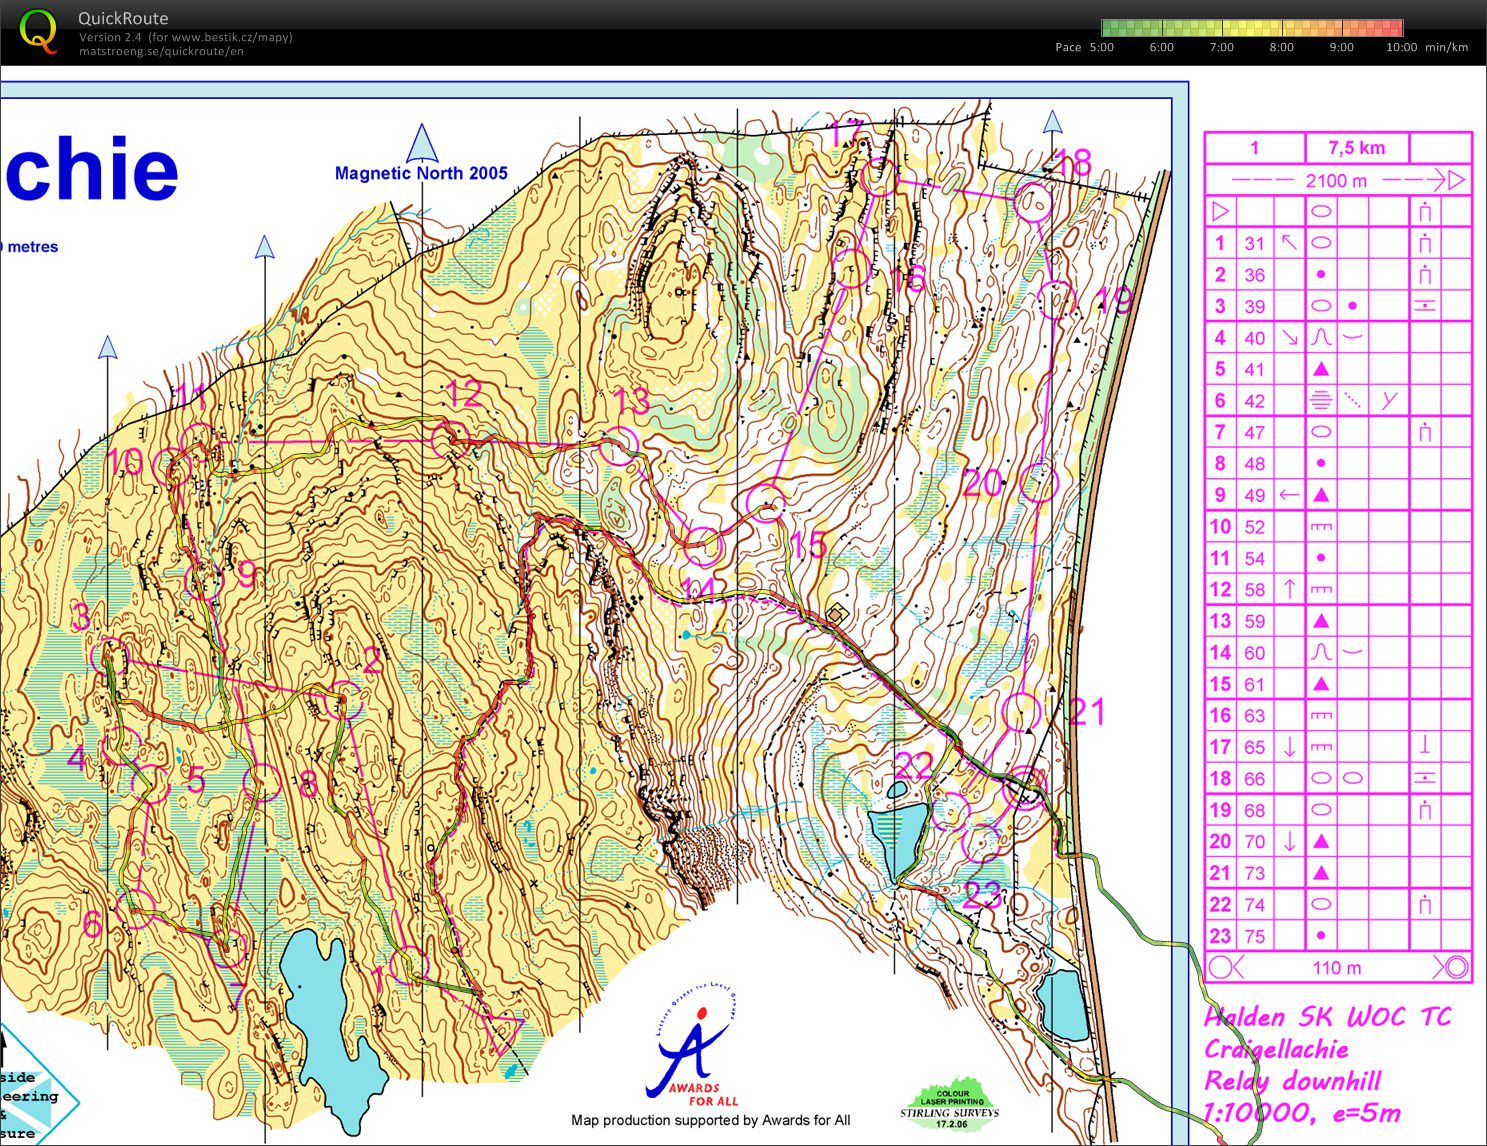1487x1146 pixels.
Task: Click the north arrow above Magnetic North 2005
Action: (423, 143)
